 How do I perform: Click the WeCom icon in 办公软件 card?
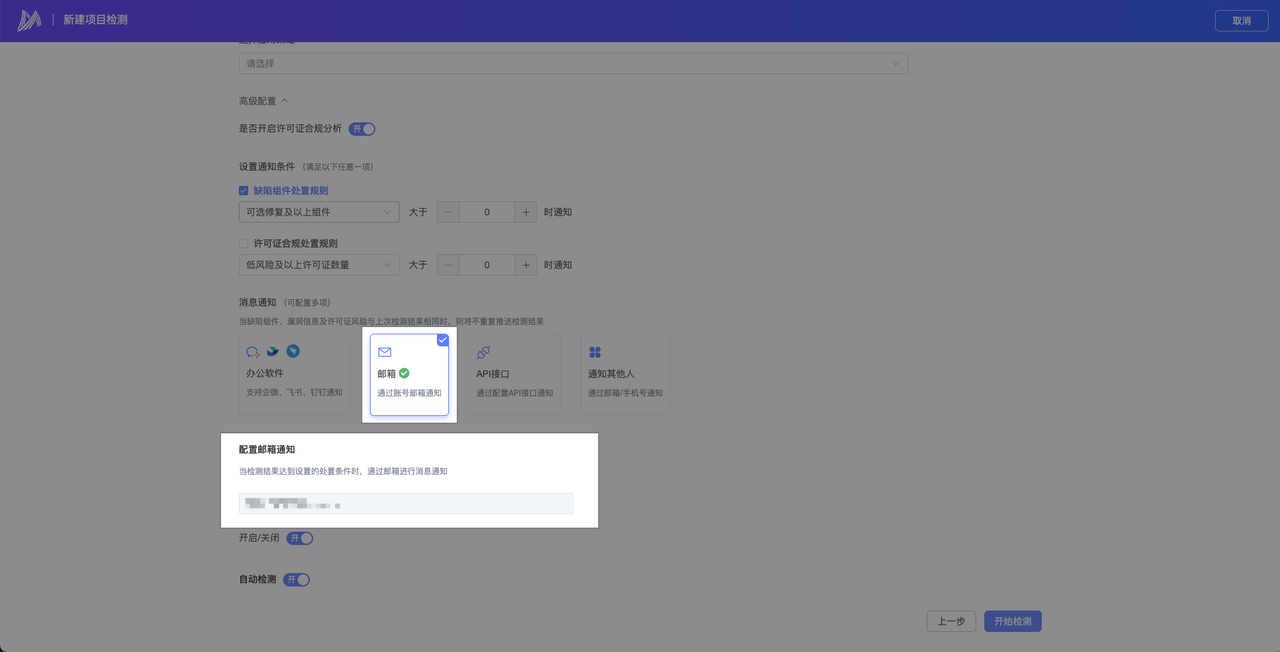click(x=253, y=352)
